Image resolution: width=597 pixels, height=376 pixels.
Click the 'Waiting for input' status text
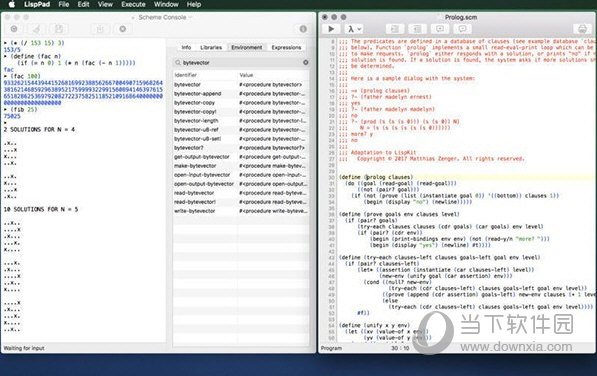pos(24,348)
